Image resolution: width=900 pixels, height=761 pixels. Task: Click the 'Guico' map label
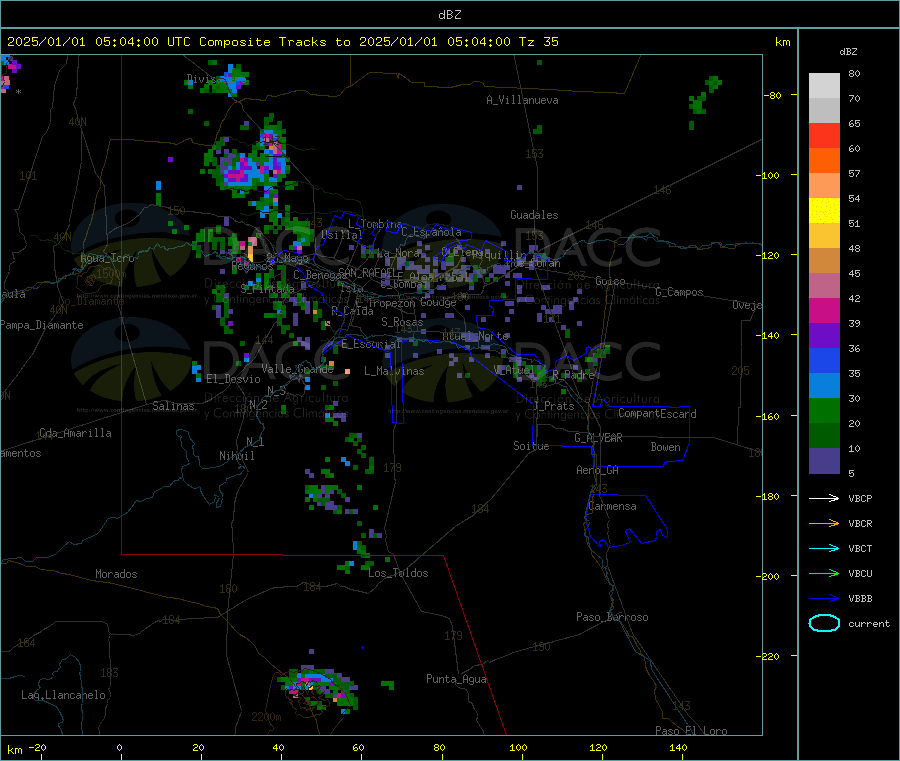pos(610,281)
